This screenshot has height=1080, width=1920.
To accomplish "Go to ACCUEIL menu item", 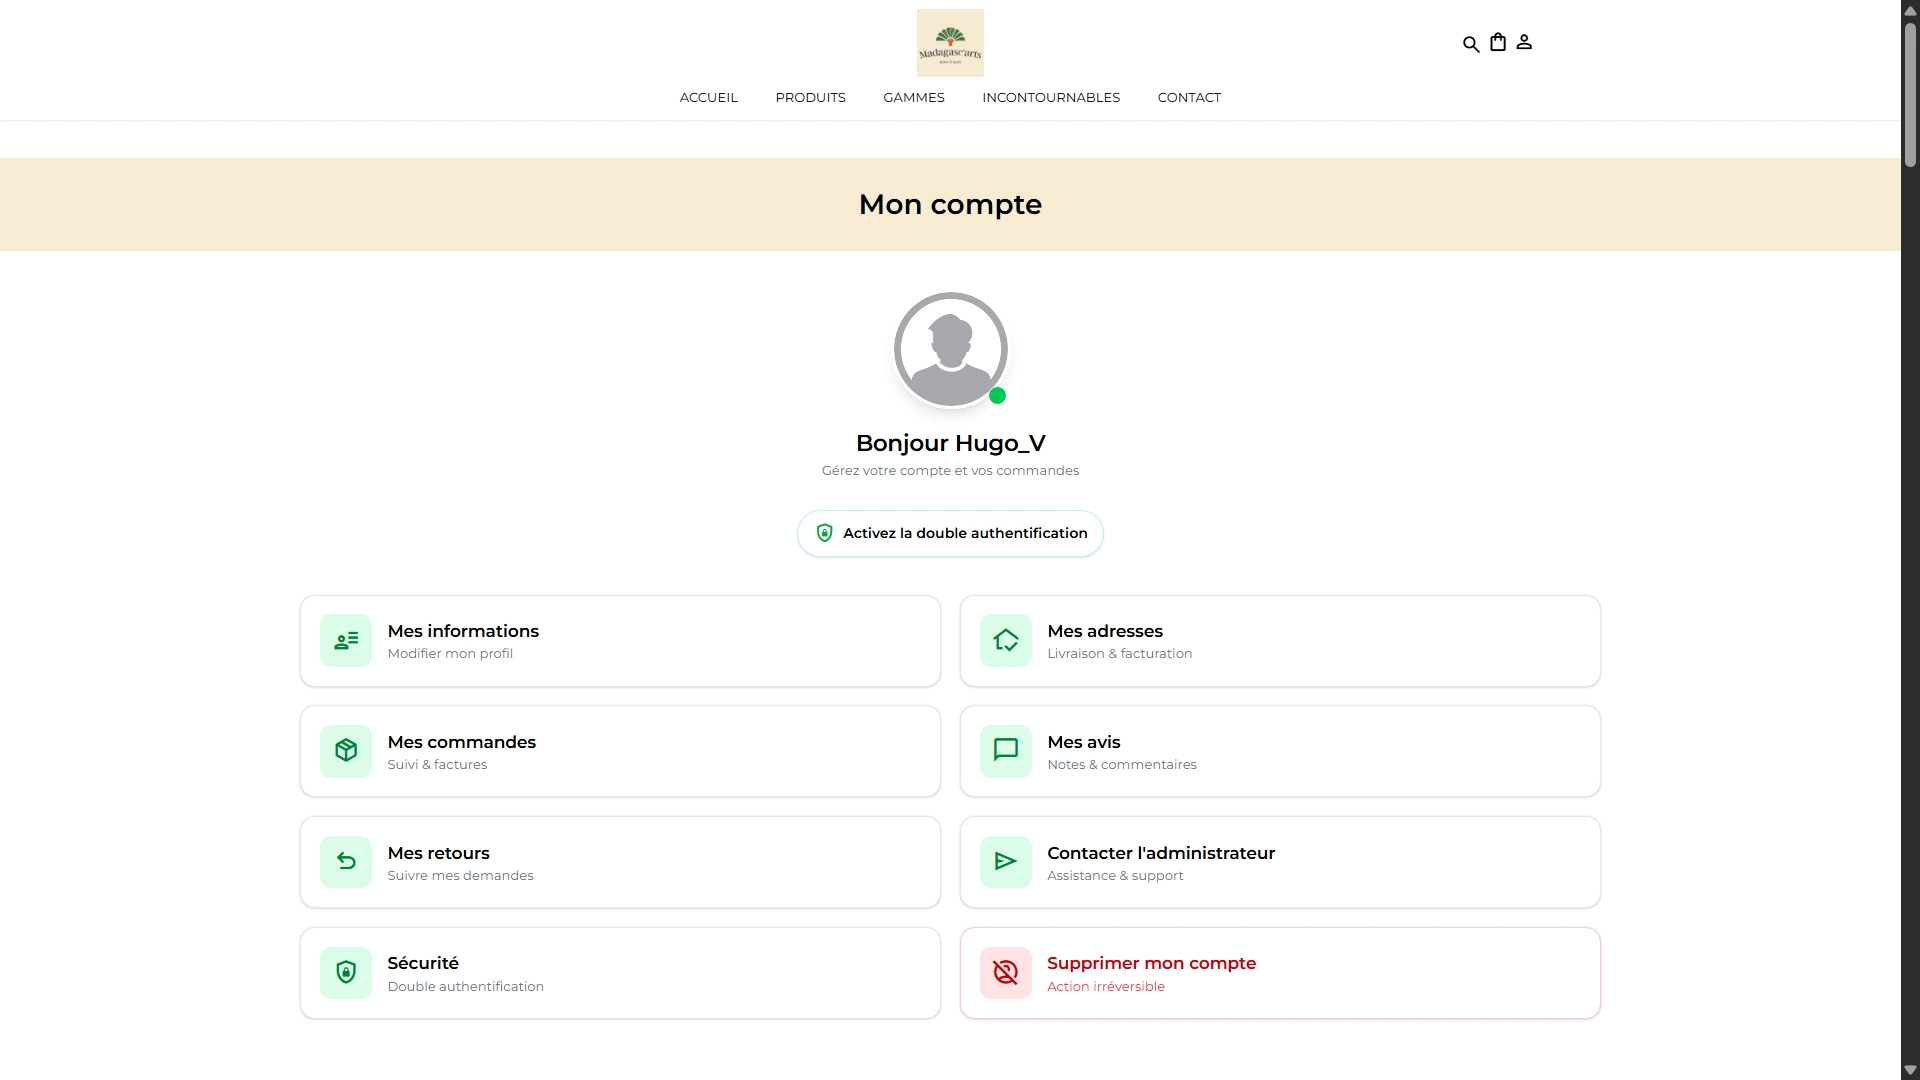I will [709, 97].
